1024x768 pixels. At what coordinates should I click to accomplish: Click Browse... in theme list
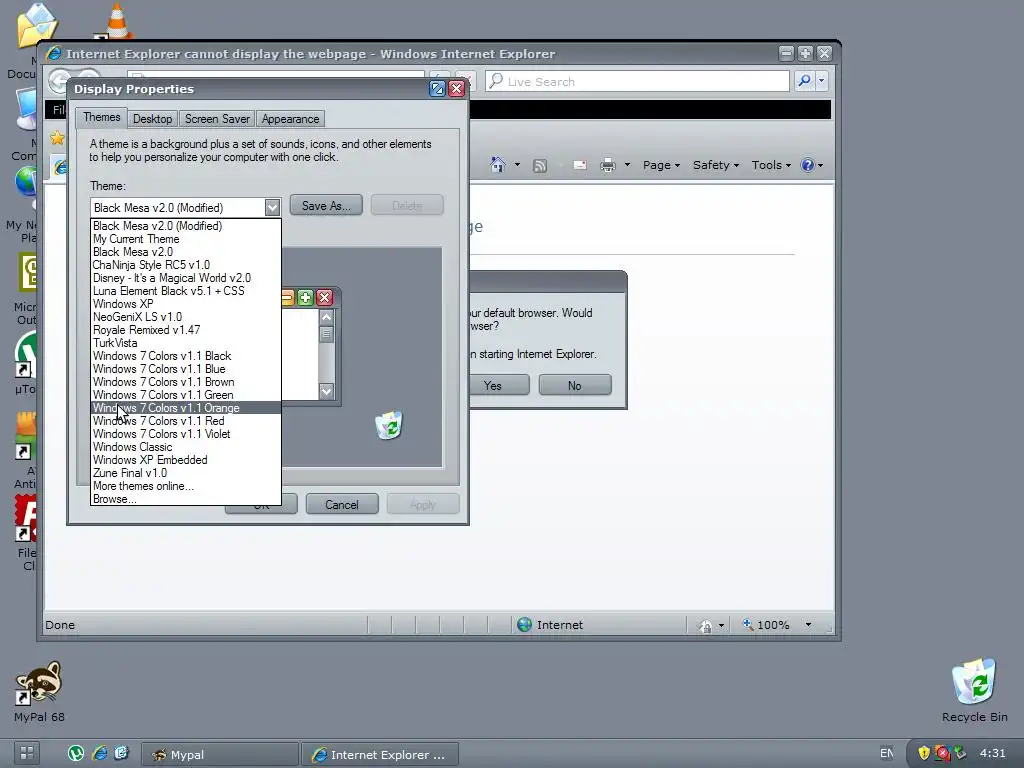tap(185, 499)
